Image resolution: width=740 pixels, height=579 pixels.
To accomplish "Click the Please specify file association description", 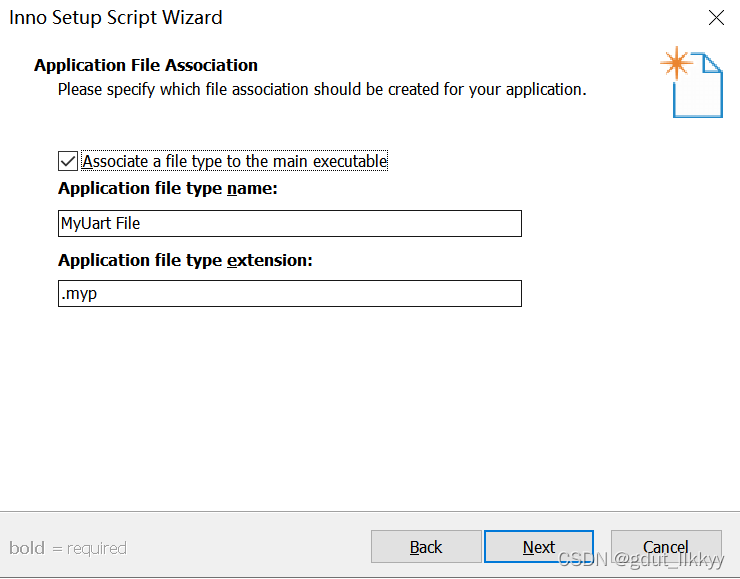I will click(322, 89).
